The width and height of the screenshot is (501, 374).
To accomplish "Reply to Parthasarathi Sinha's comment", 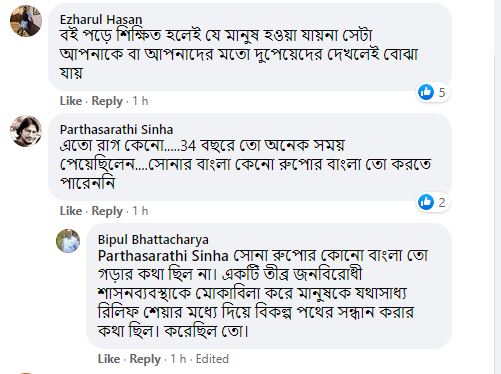I will [107, 211].
